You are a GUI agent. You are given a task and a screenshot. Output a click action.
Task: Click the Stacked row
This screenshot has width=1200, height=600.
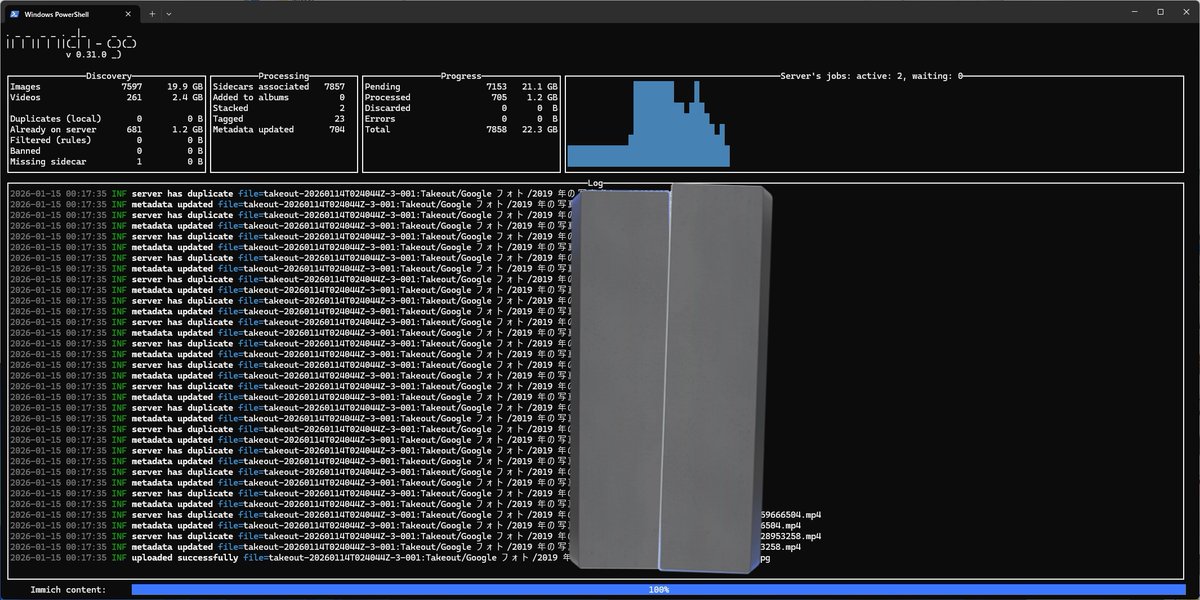(x=279, y=108)
